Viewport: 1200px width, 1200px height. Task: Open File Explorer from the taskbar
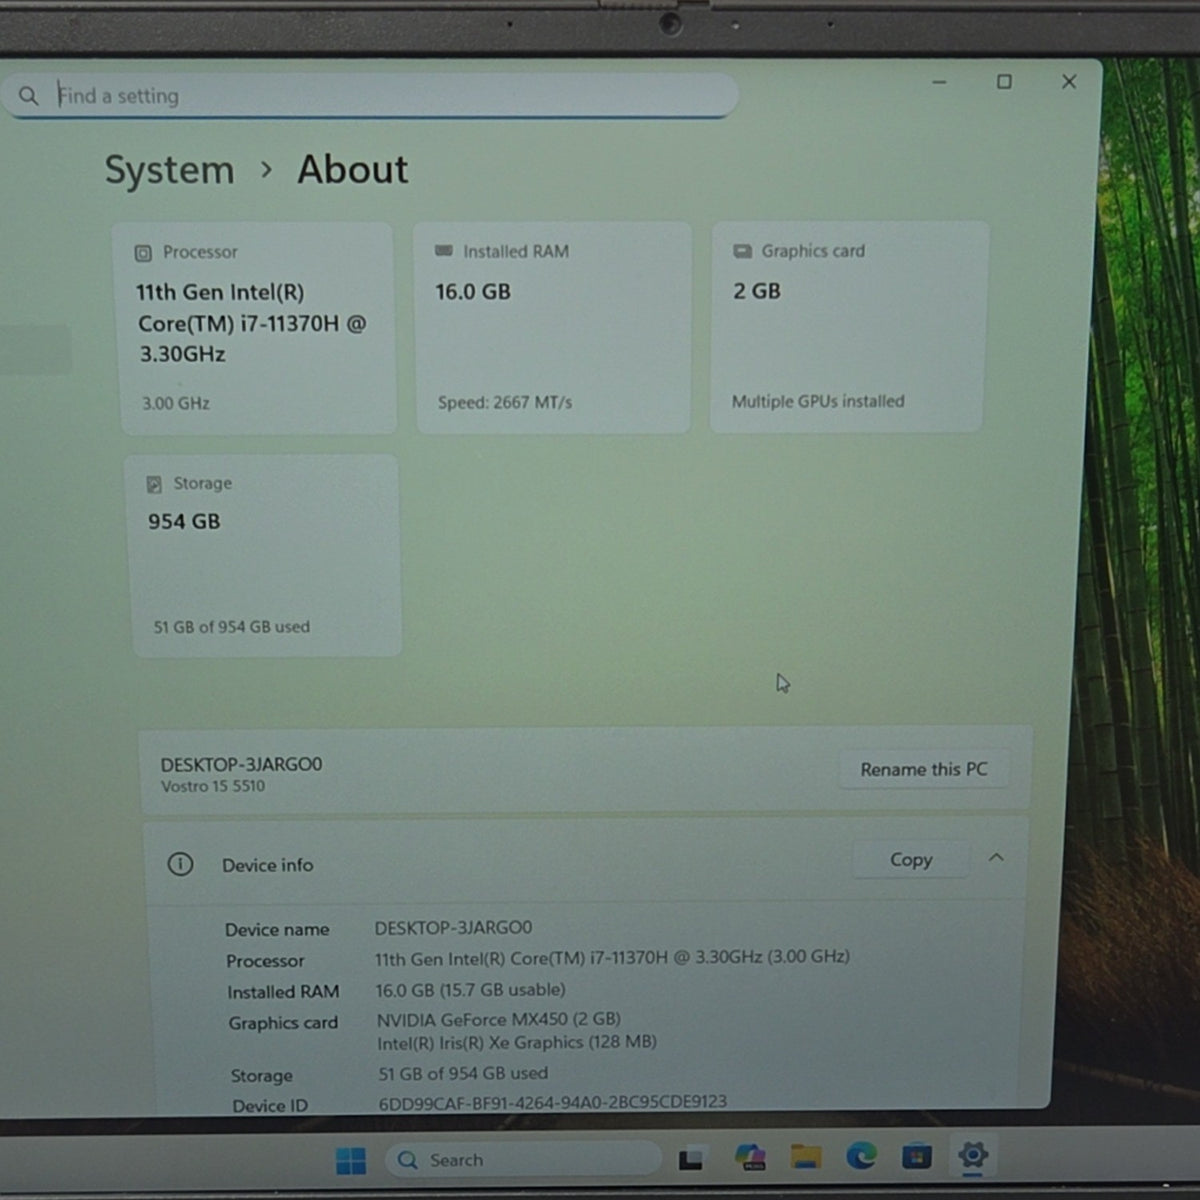(x=806, y=1158)
